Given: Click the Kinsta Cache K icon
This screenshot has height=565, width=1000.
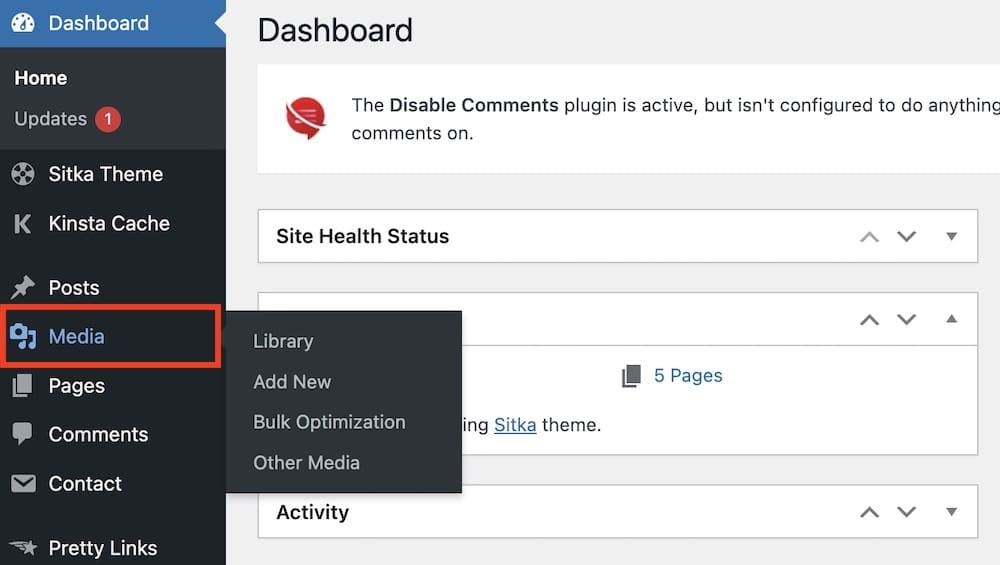Looking at the screenshot, I should coord(22,224).
